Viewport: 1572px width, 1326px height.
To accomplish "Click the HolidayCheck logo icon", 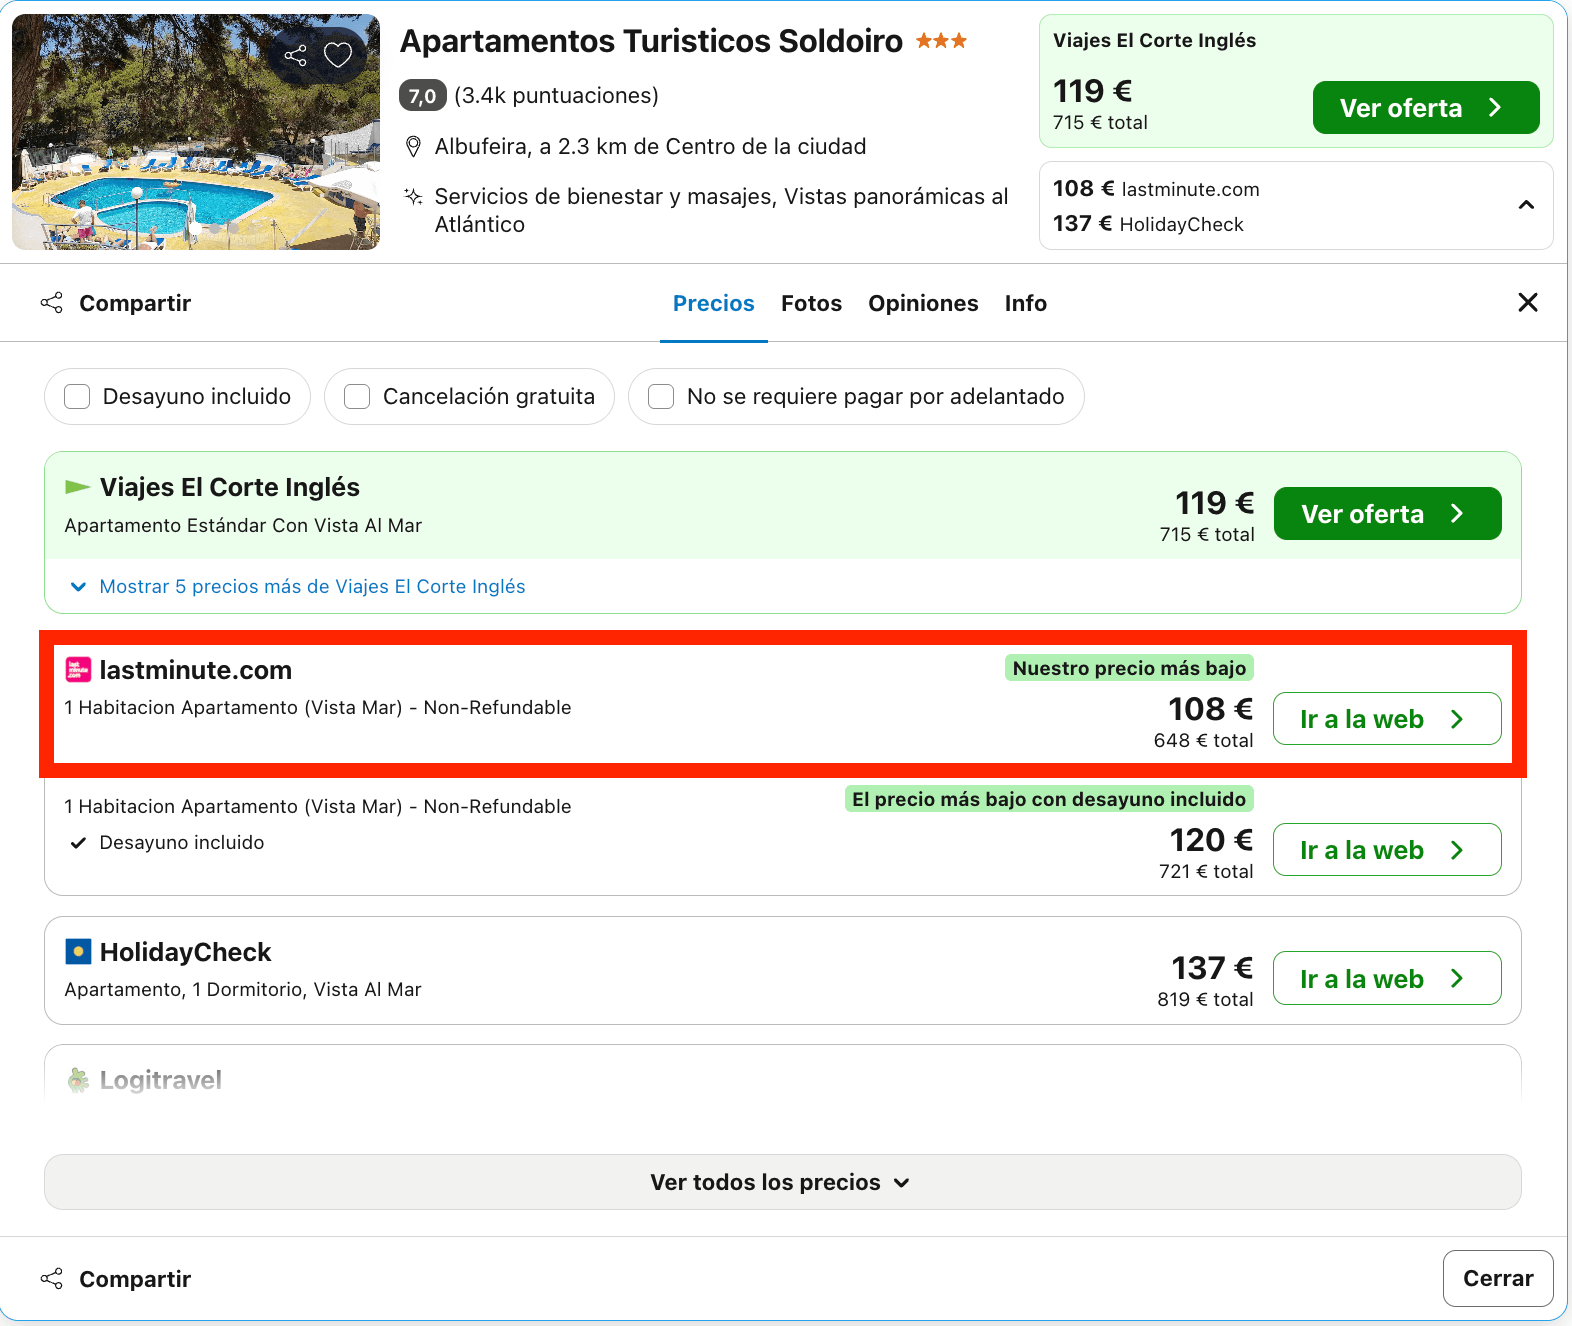I will [x=78, y=951].
